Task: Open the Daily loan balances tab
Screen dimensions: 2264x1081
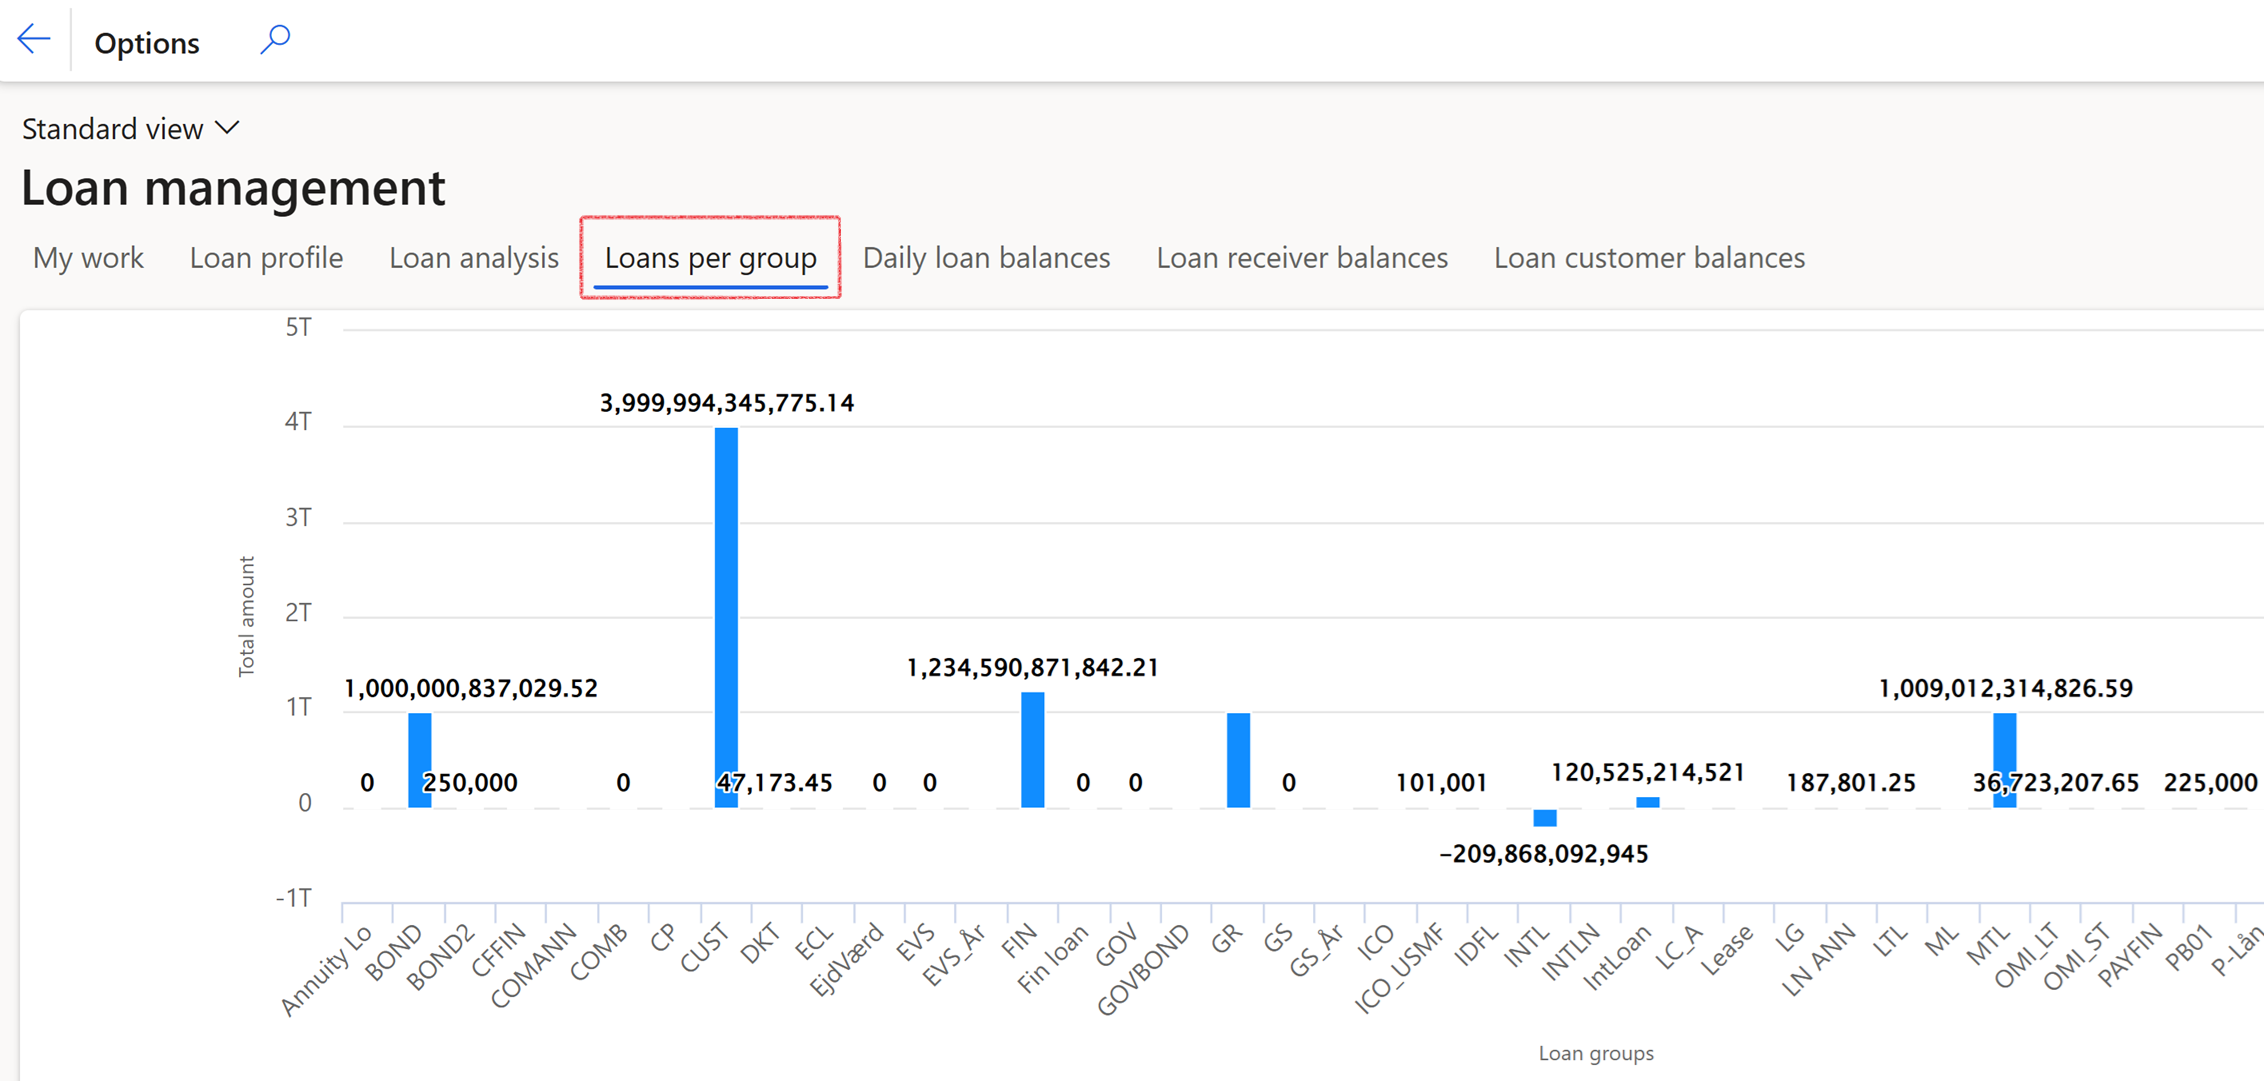Action: [986, 257]
